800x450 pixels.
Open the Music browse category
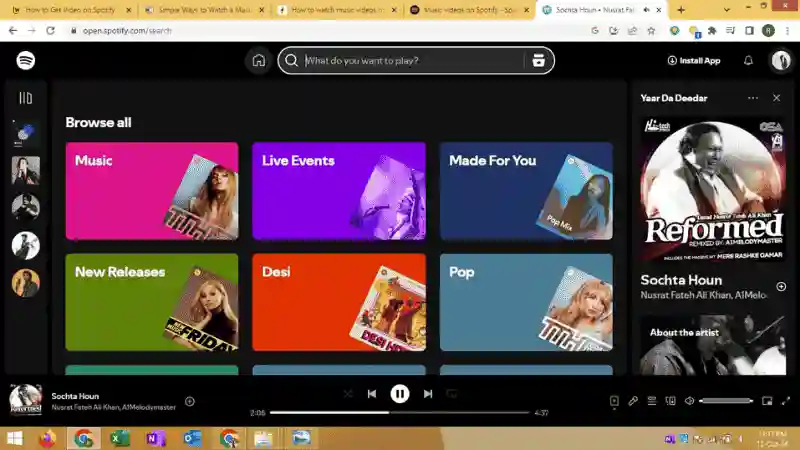pos(152,191)
